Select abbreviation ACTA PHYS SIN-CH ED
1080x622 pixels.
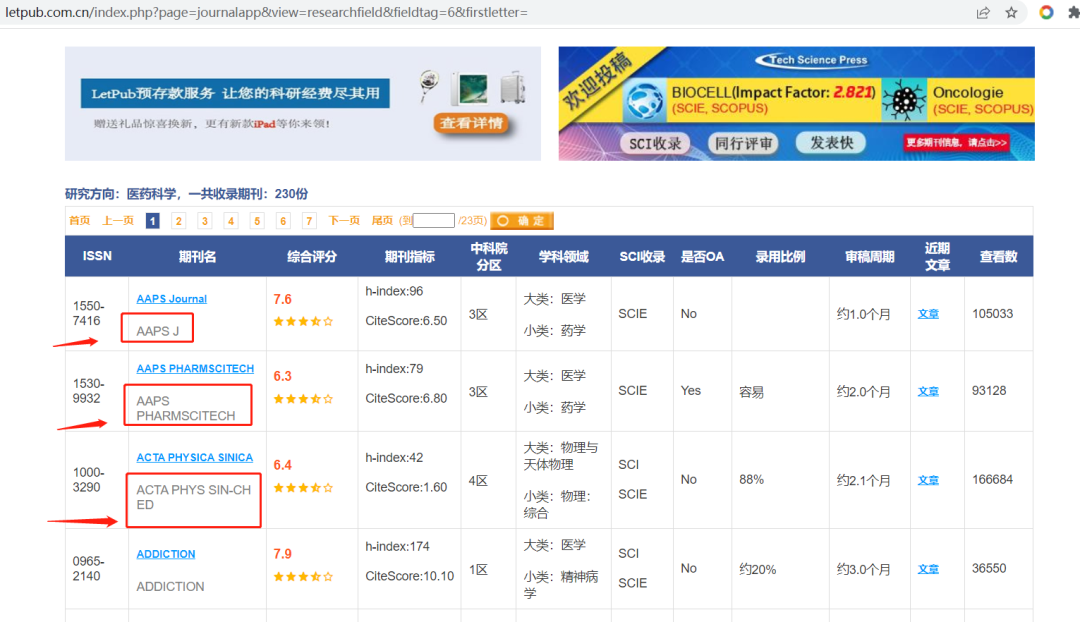coord(194,497)
